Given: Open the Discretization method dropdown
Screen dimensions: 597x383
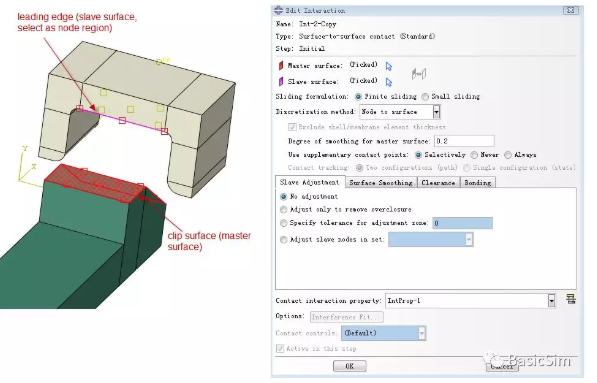Looking at the screenshot, I should coord(436,112).
